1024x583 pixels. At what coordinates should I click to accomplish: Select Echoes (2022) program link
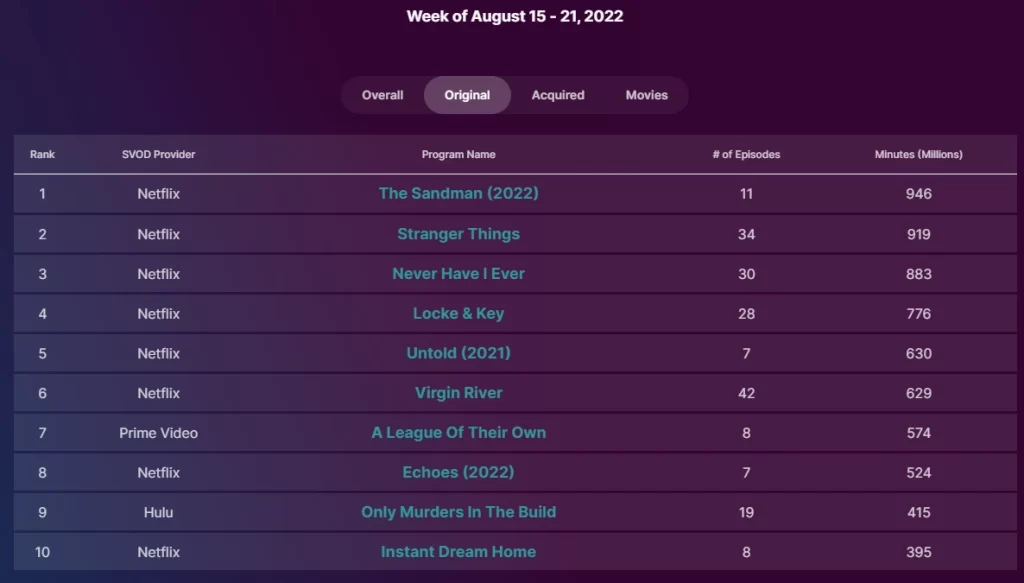tap(458, 473)
